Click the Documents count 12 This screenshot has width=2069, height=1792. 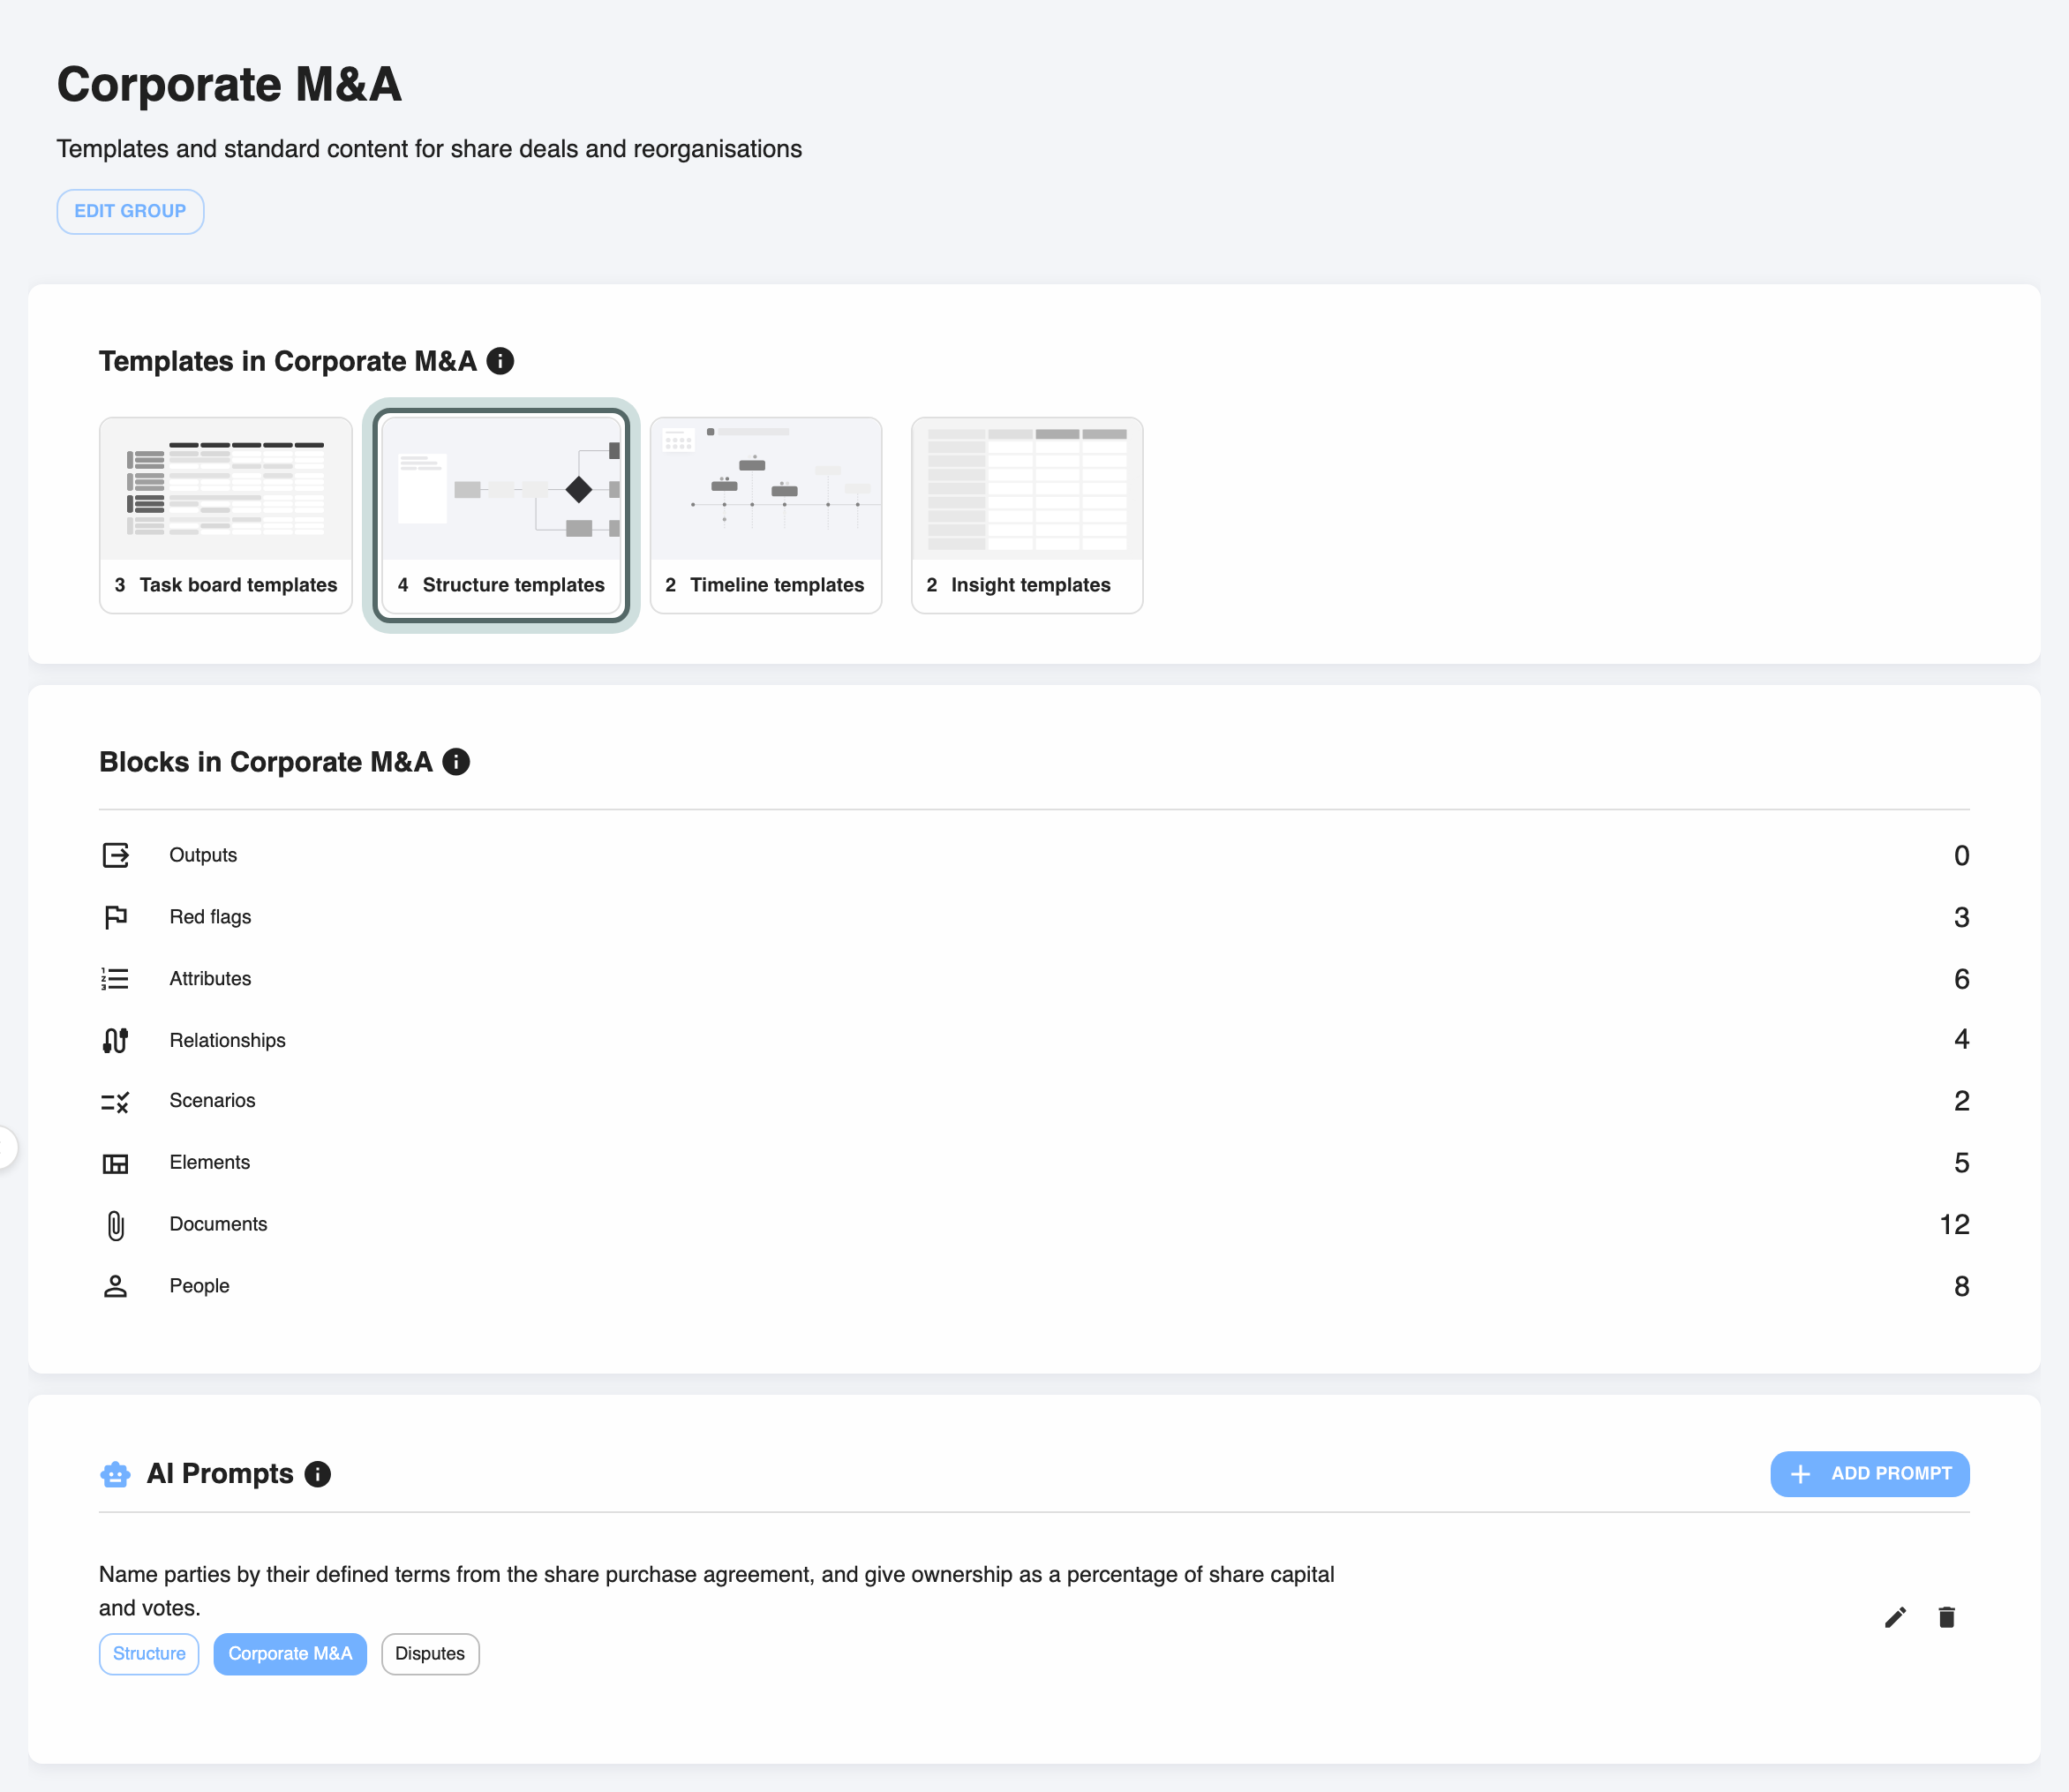[x=1954, y=1225]
